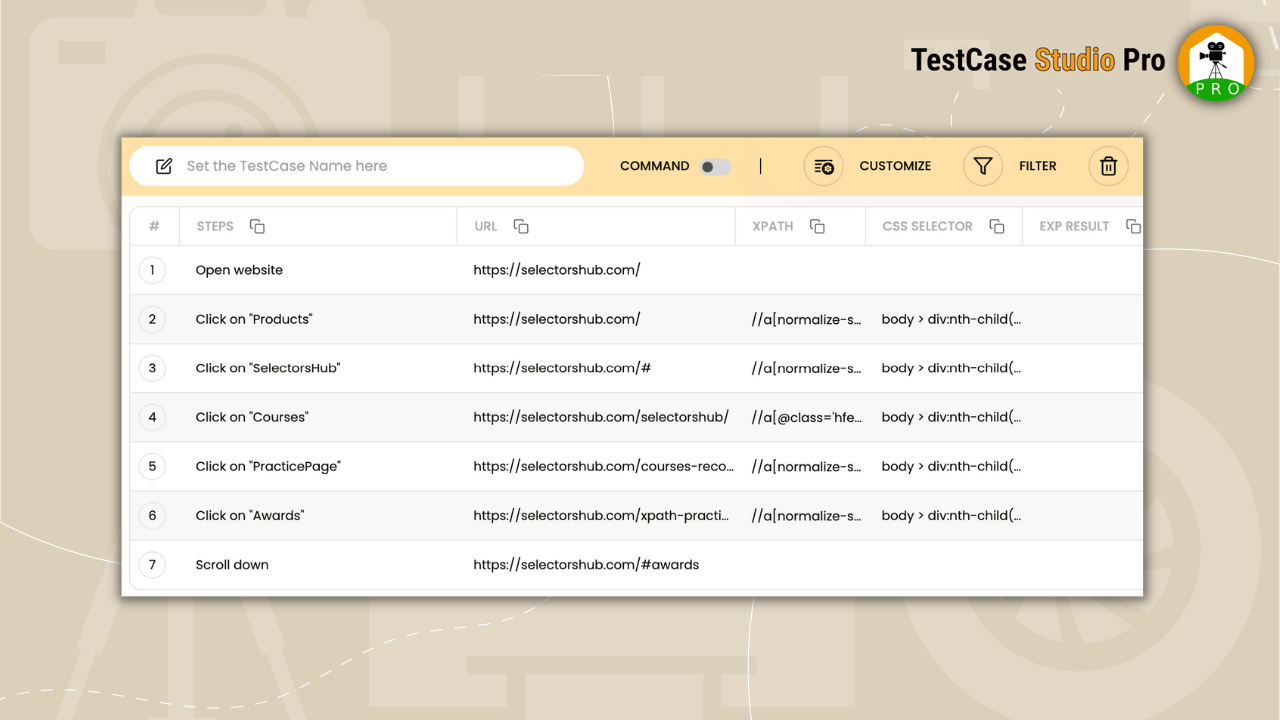Click the Filter funnel icon
The width and height of the screenshot is (1280, 720).
(x=982, y=166)
